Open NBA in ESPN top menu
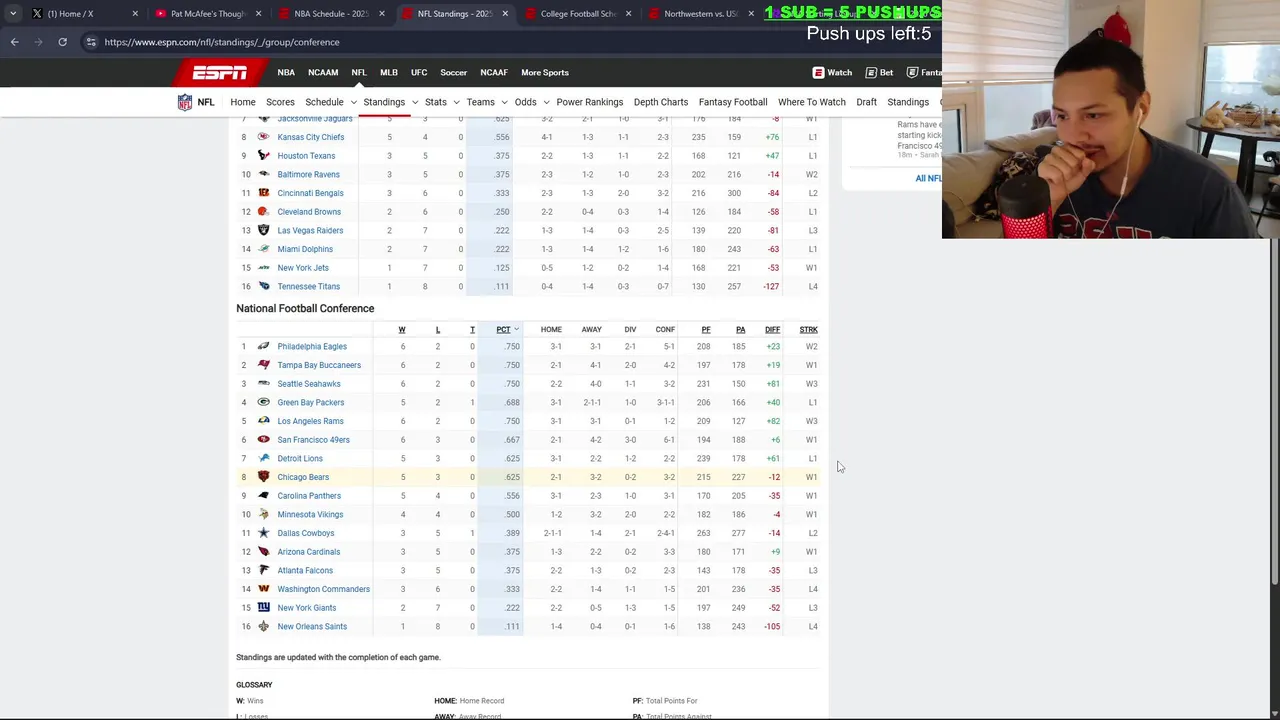Screen dimensions: 1280x720 tap(286, 73)
